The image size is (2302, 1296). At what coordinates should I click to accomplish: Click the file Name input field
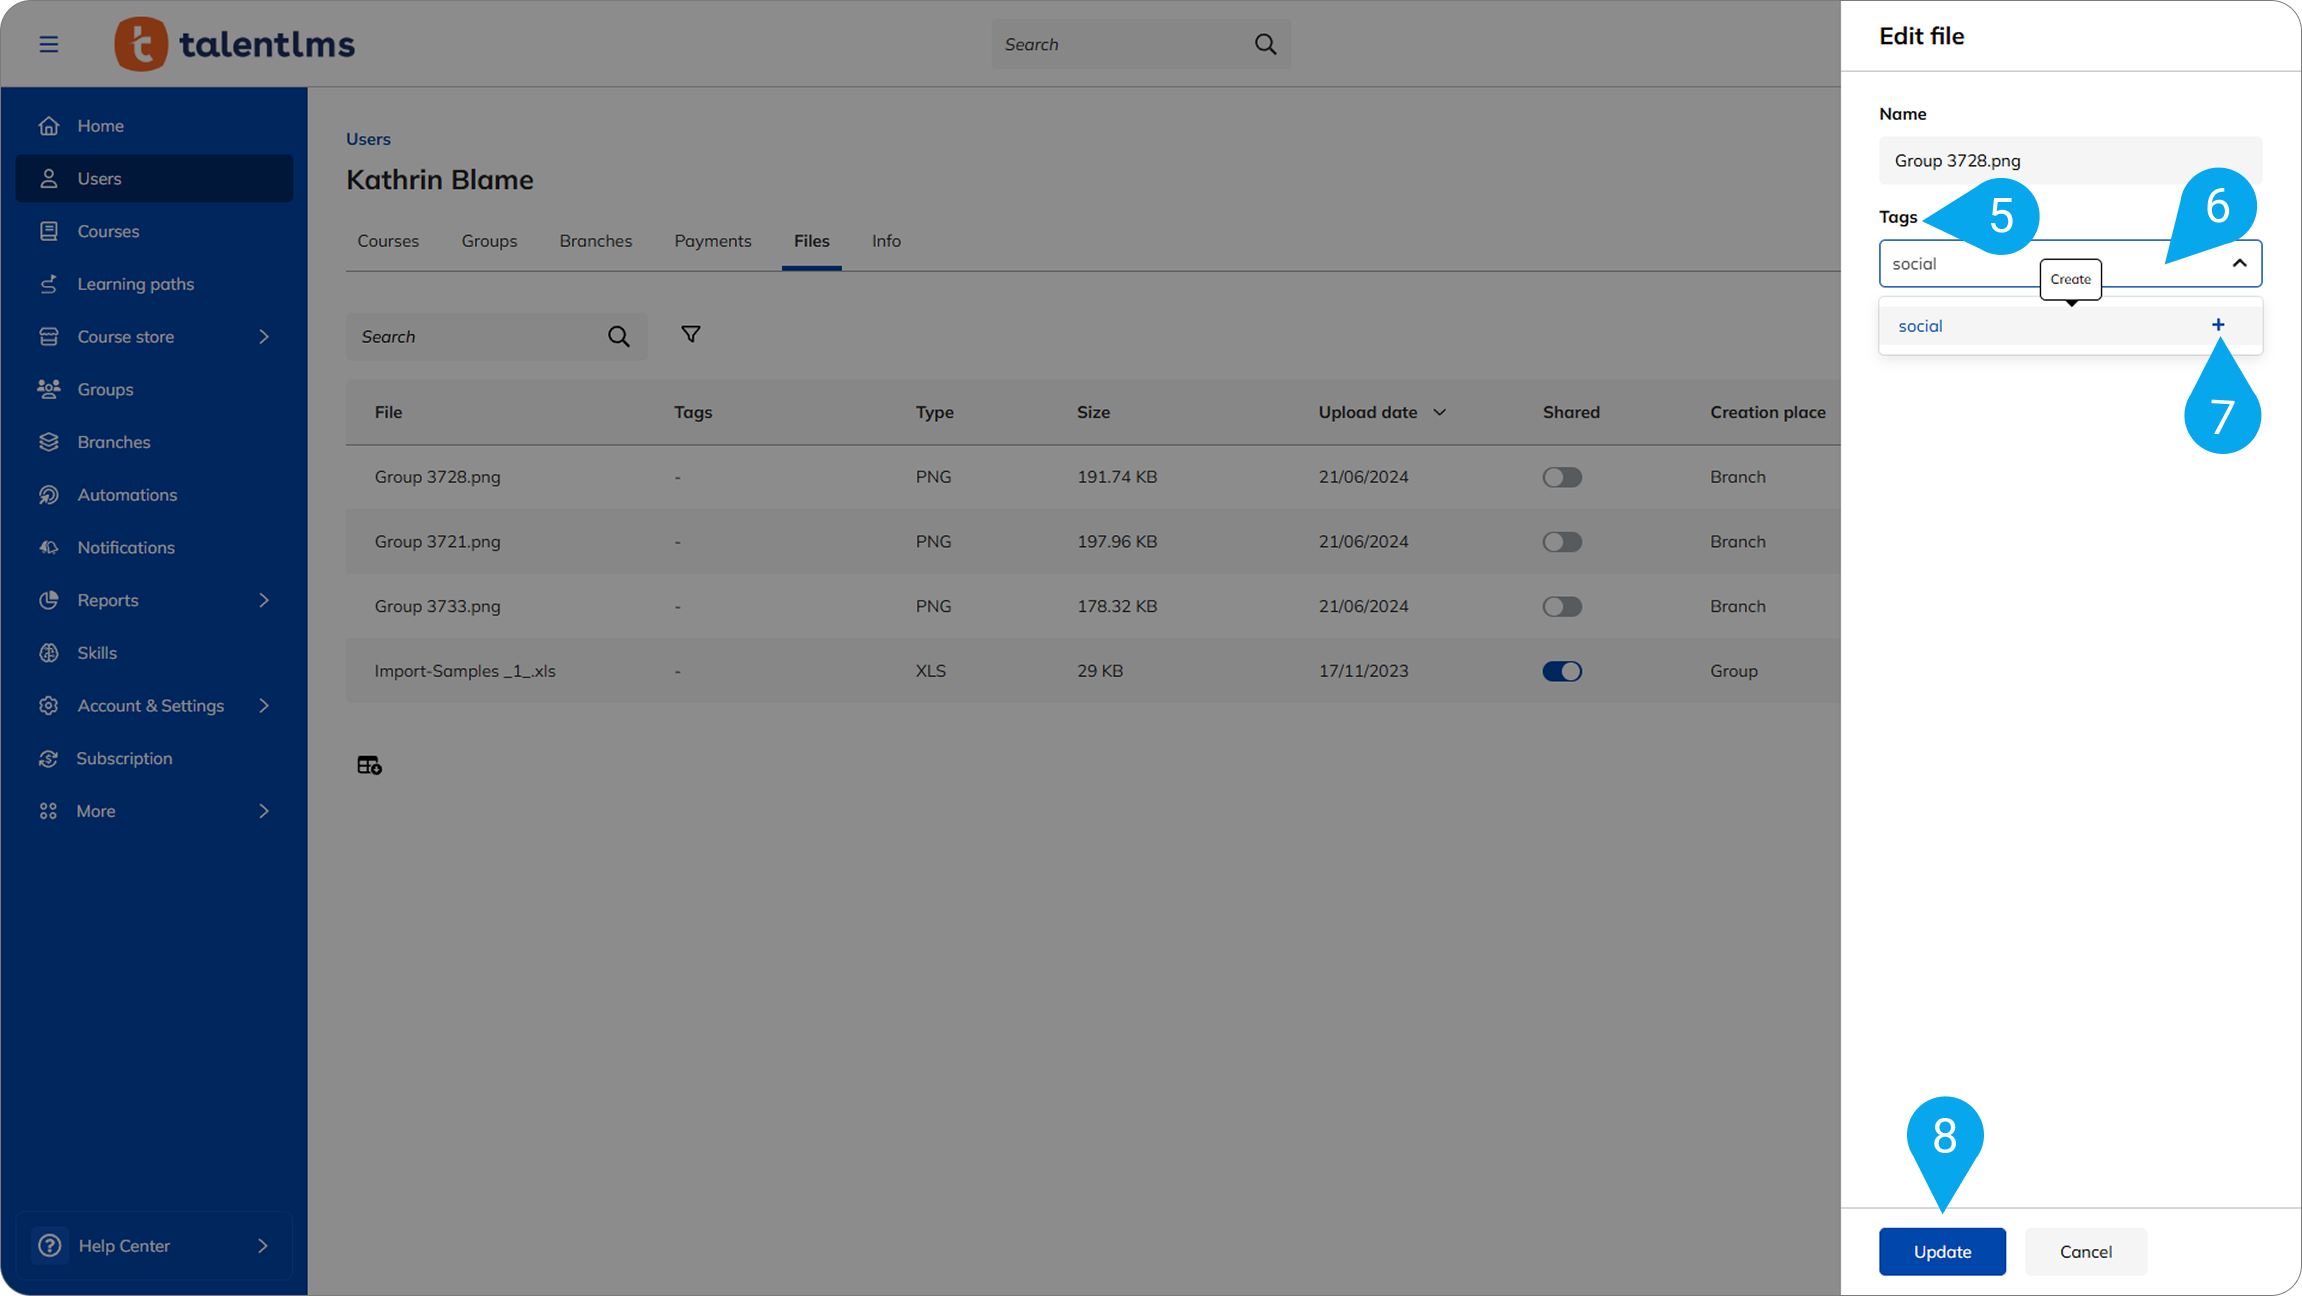tap(2069, 161)
